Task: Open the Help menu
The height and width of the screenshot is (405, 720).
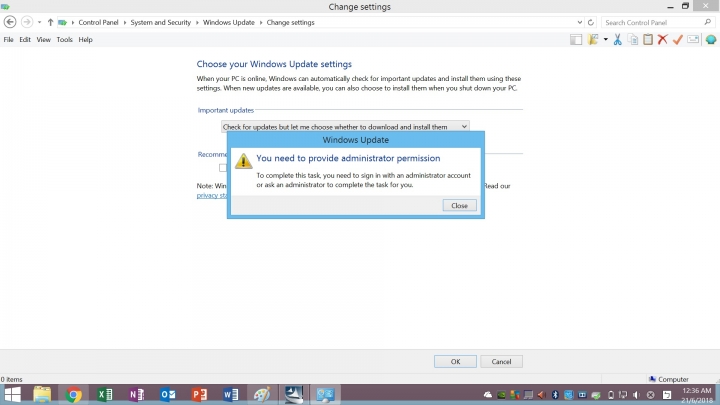Action: point(85,39)
